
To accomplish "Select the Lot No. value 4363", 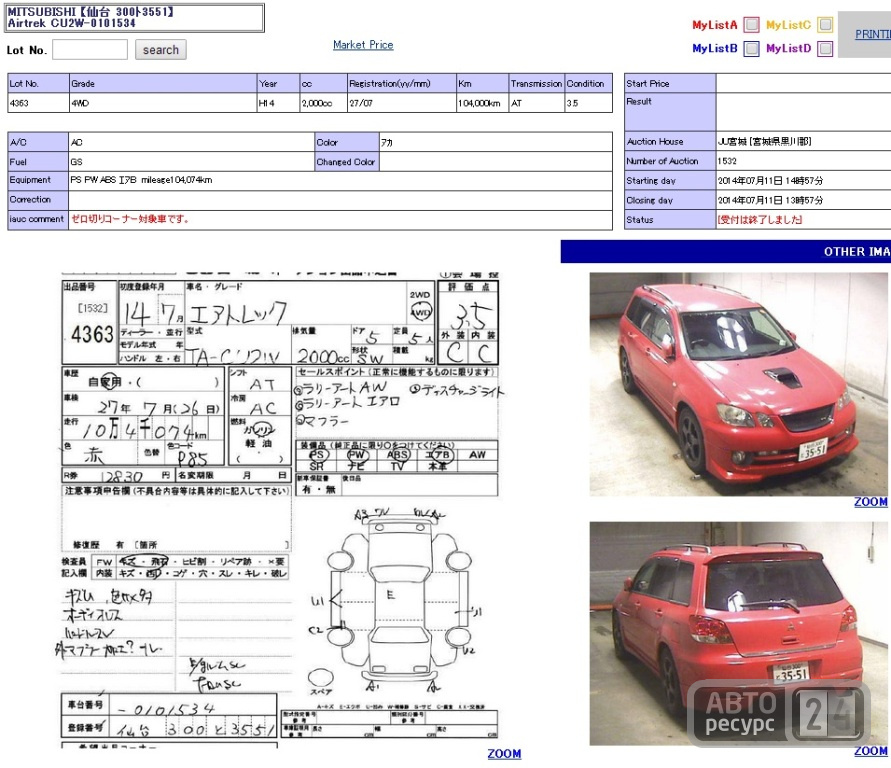I will click(x=19, y=103).
